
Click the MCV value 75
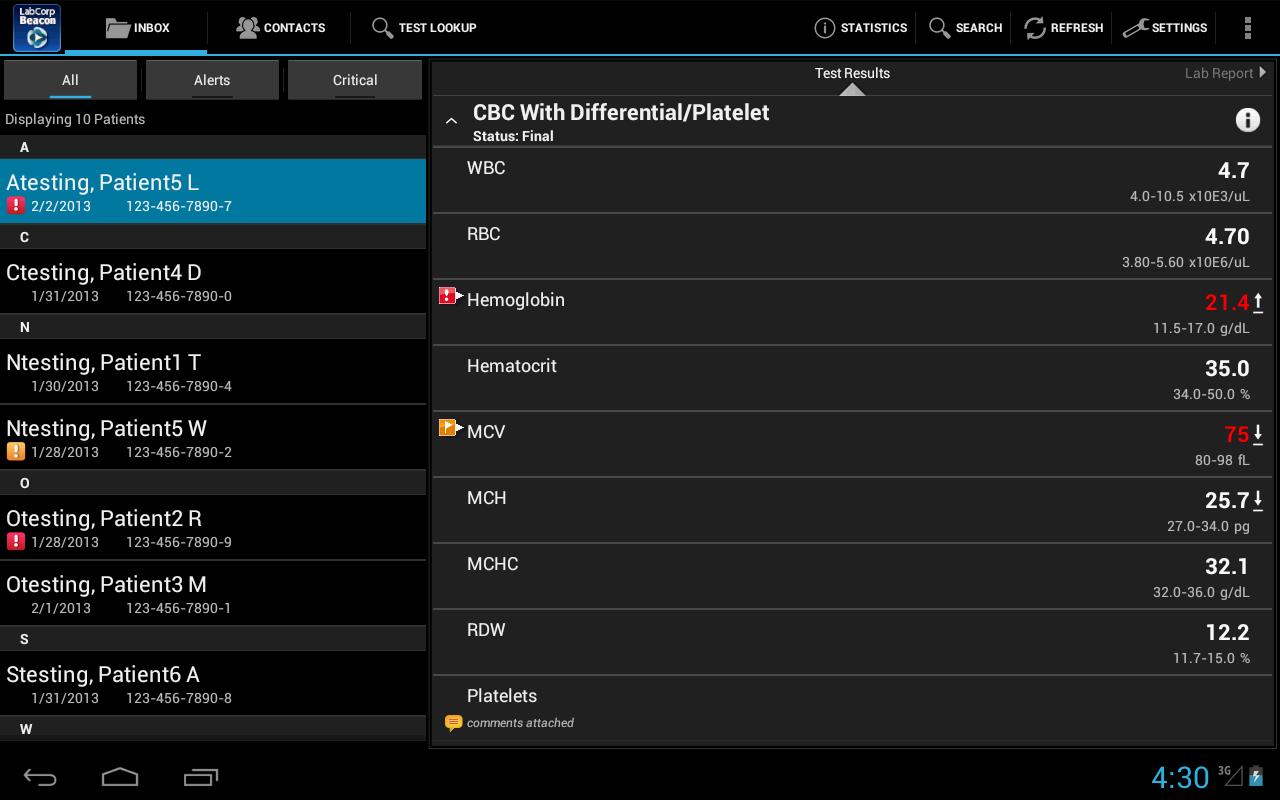pos(1237,434)
